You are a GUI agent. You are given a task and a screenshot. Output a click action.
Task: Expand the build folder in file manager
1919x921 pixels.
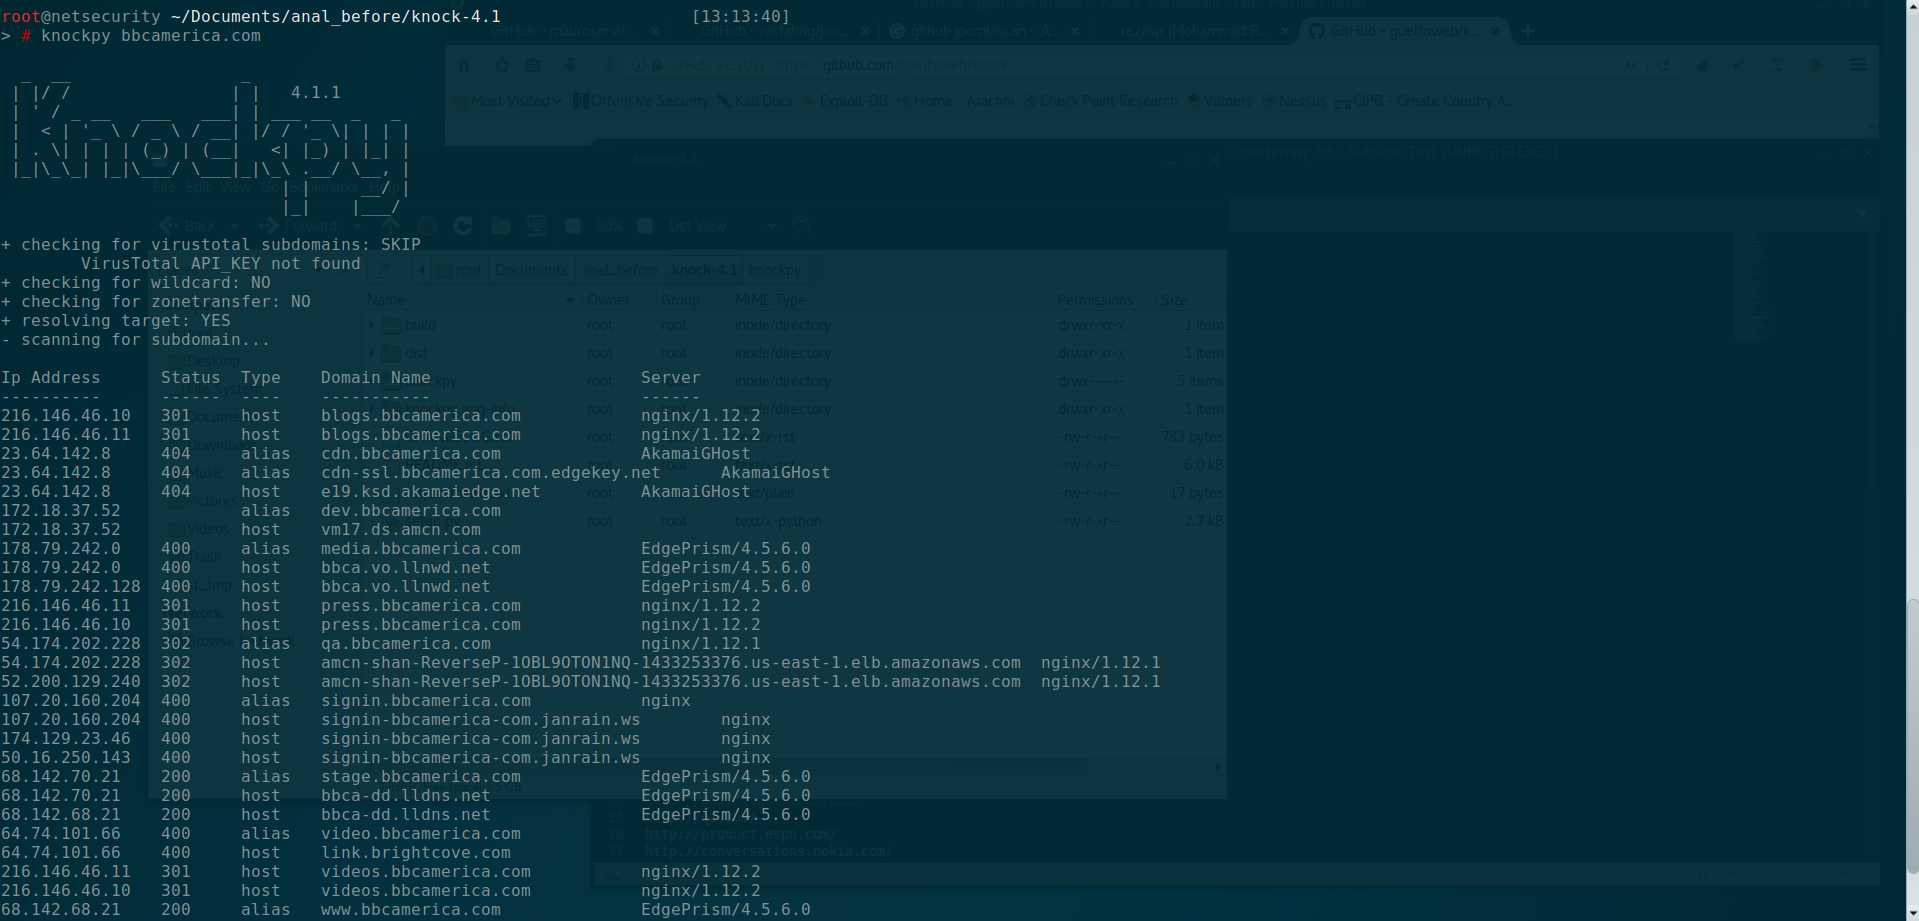point(372,325)
